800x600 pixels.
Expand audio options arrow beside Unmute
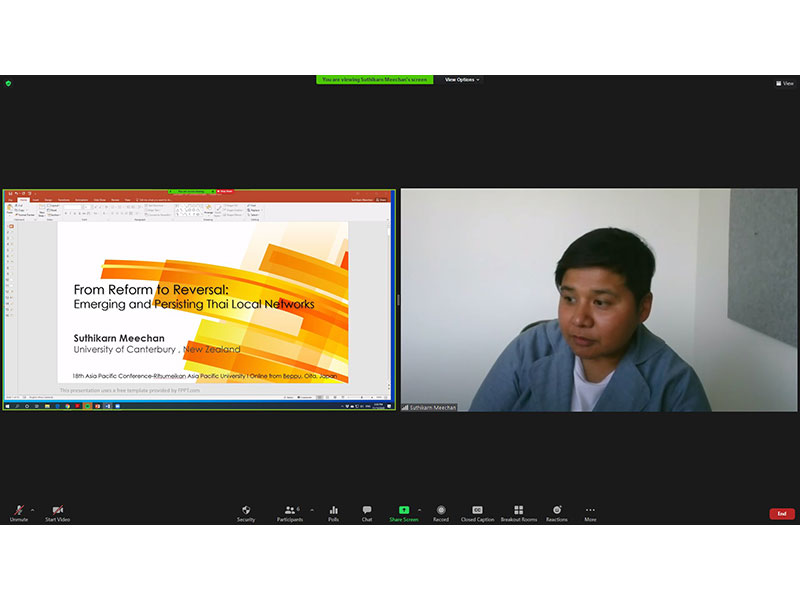(x=32, y=509)
